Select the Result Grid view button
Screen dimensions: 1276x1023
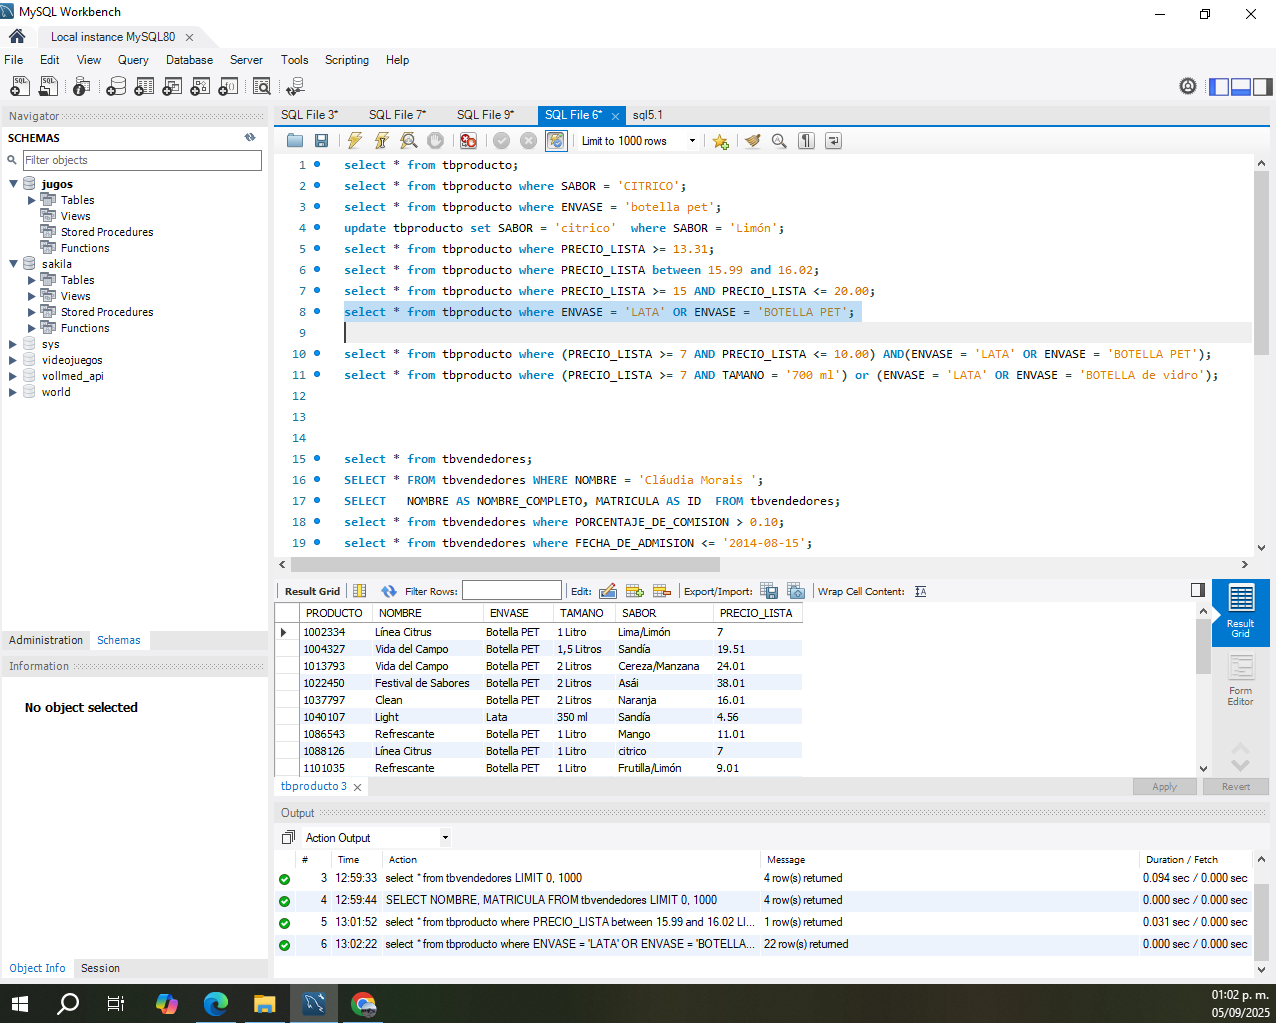1241,612
